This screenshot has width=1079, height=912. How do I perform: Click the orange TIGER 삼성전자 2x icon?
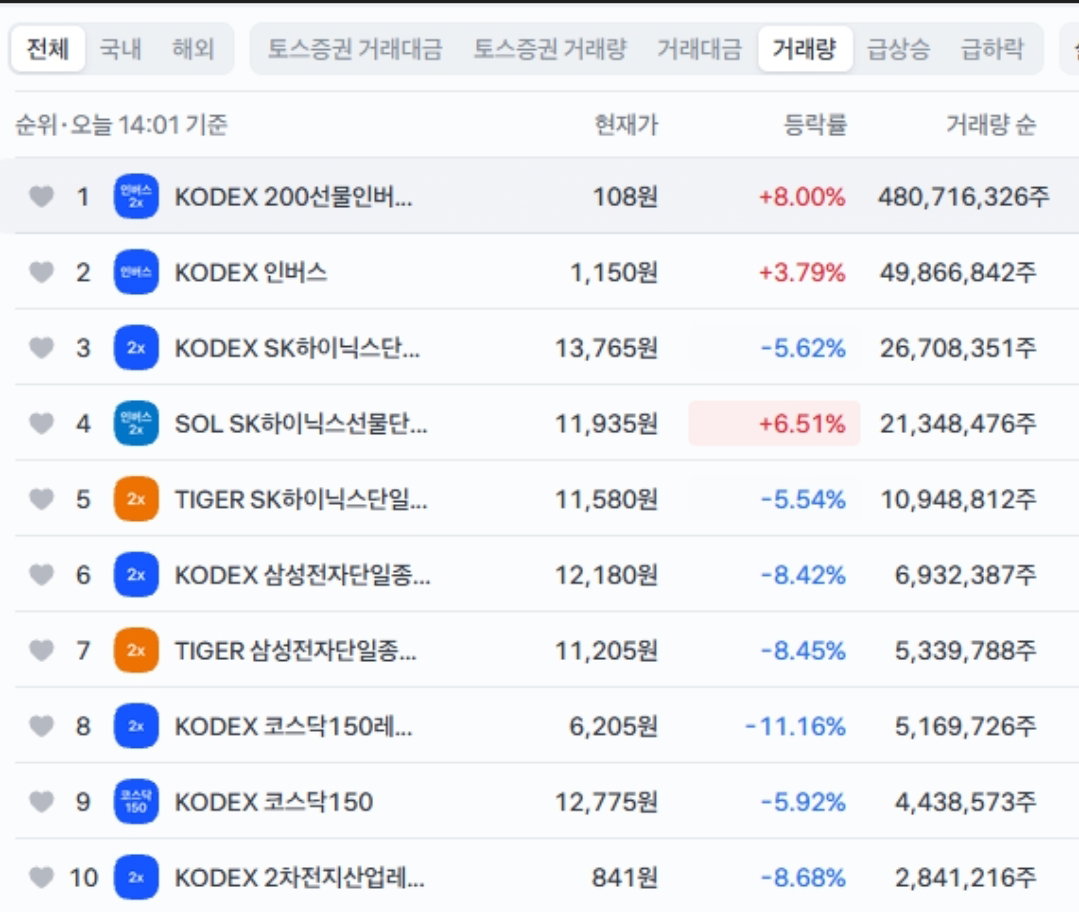click(136, 650)
